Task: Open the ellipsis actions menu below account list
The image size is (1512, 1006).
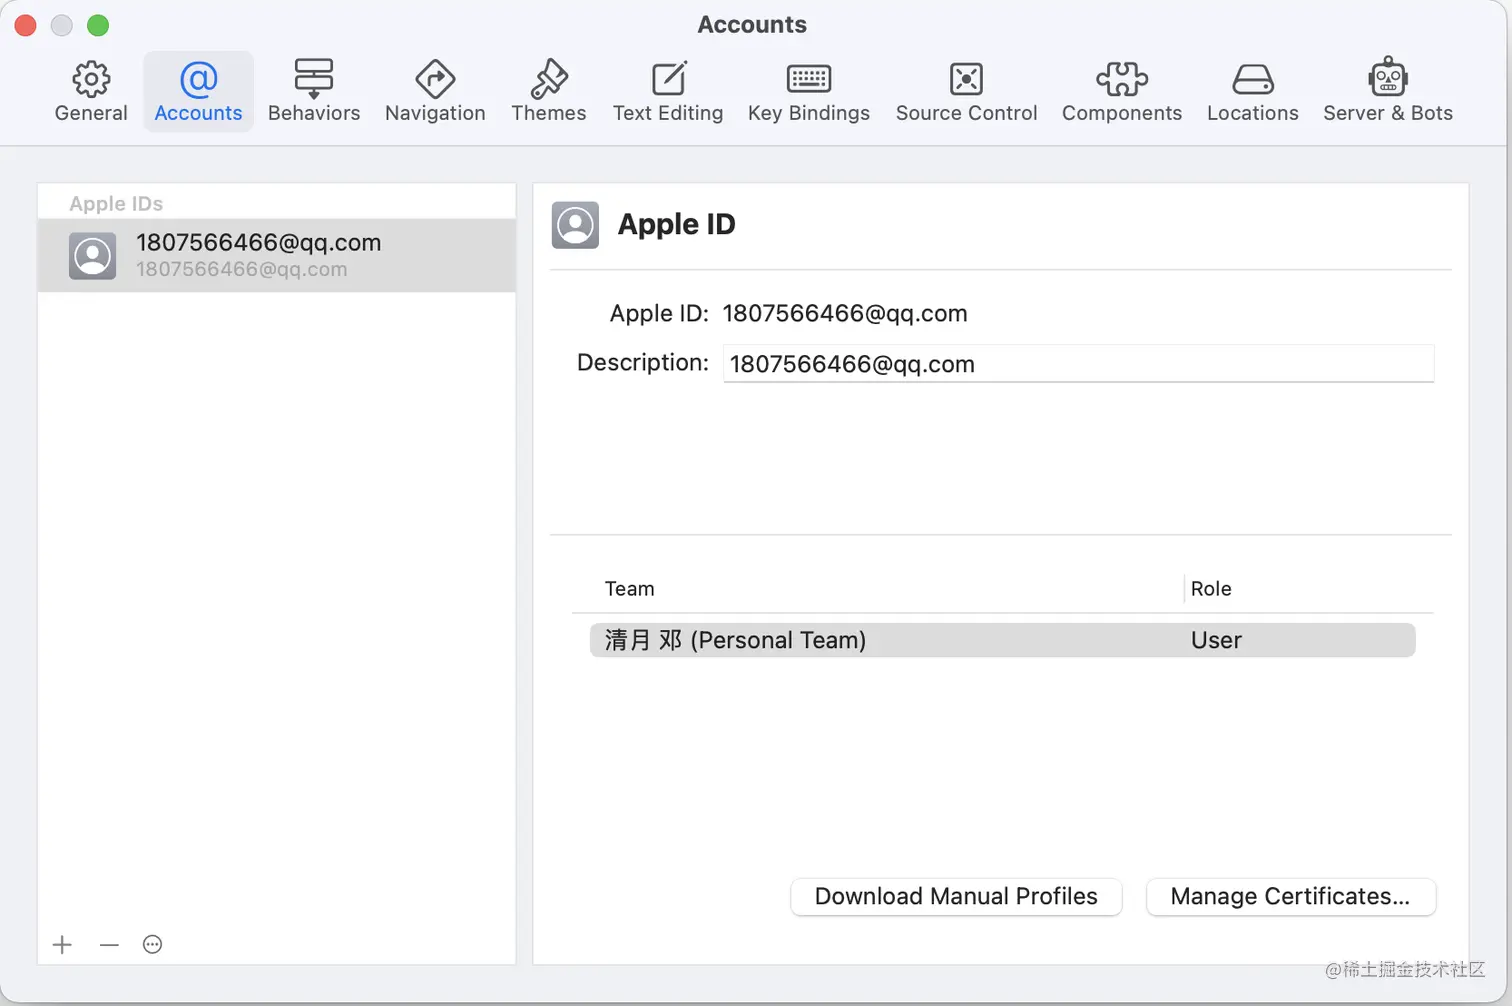Action: click(x=152, y=944)
